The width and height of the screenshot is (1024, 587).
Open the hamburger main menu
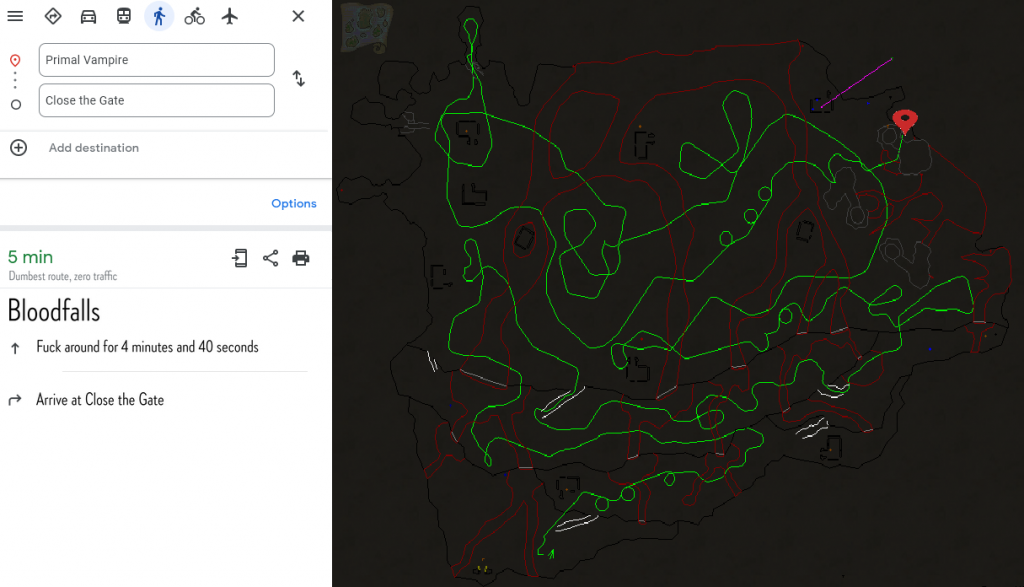(15, 16)
